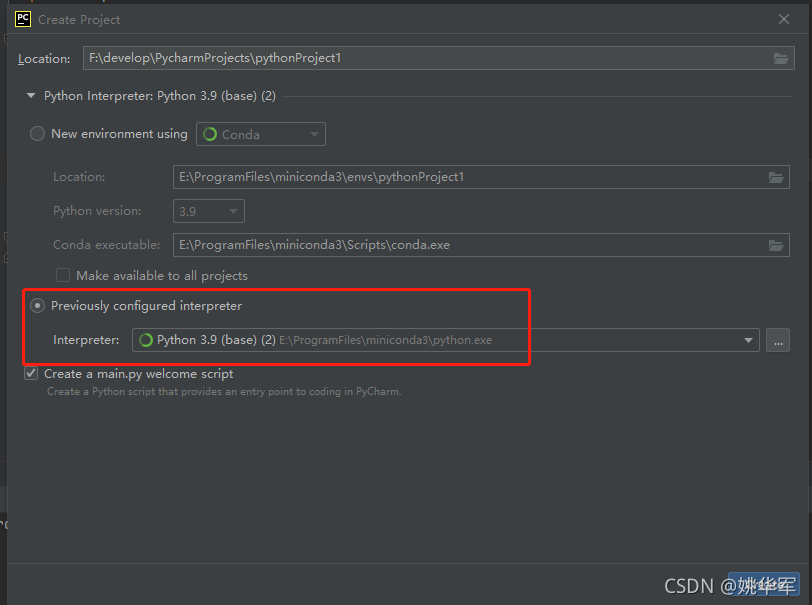Browse folder for project Location field
The image size is (812, 605).
tap(781, 59)
